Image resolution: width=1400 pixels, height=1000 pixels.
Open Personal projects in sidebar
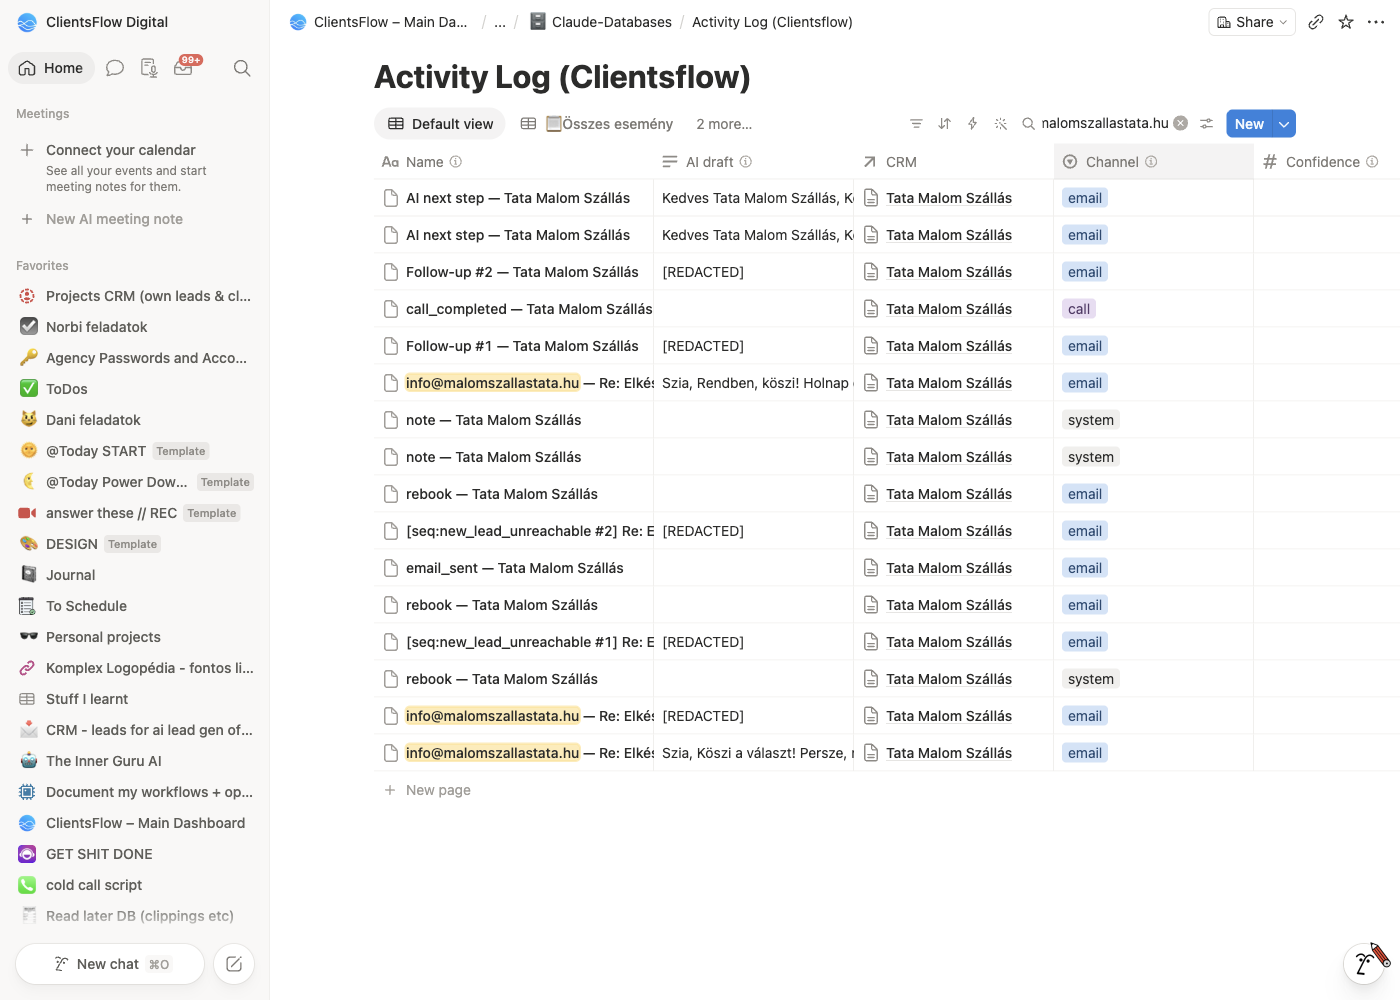pos(135,637)
